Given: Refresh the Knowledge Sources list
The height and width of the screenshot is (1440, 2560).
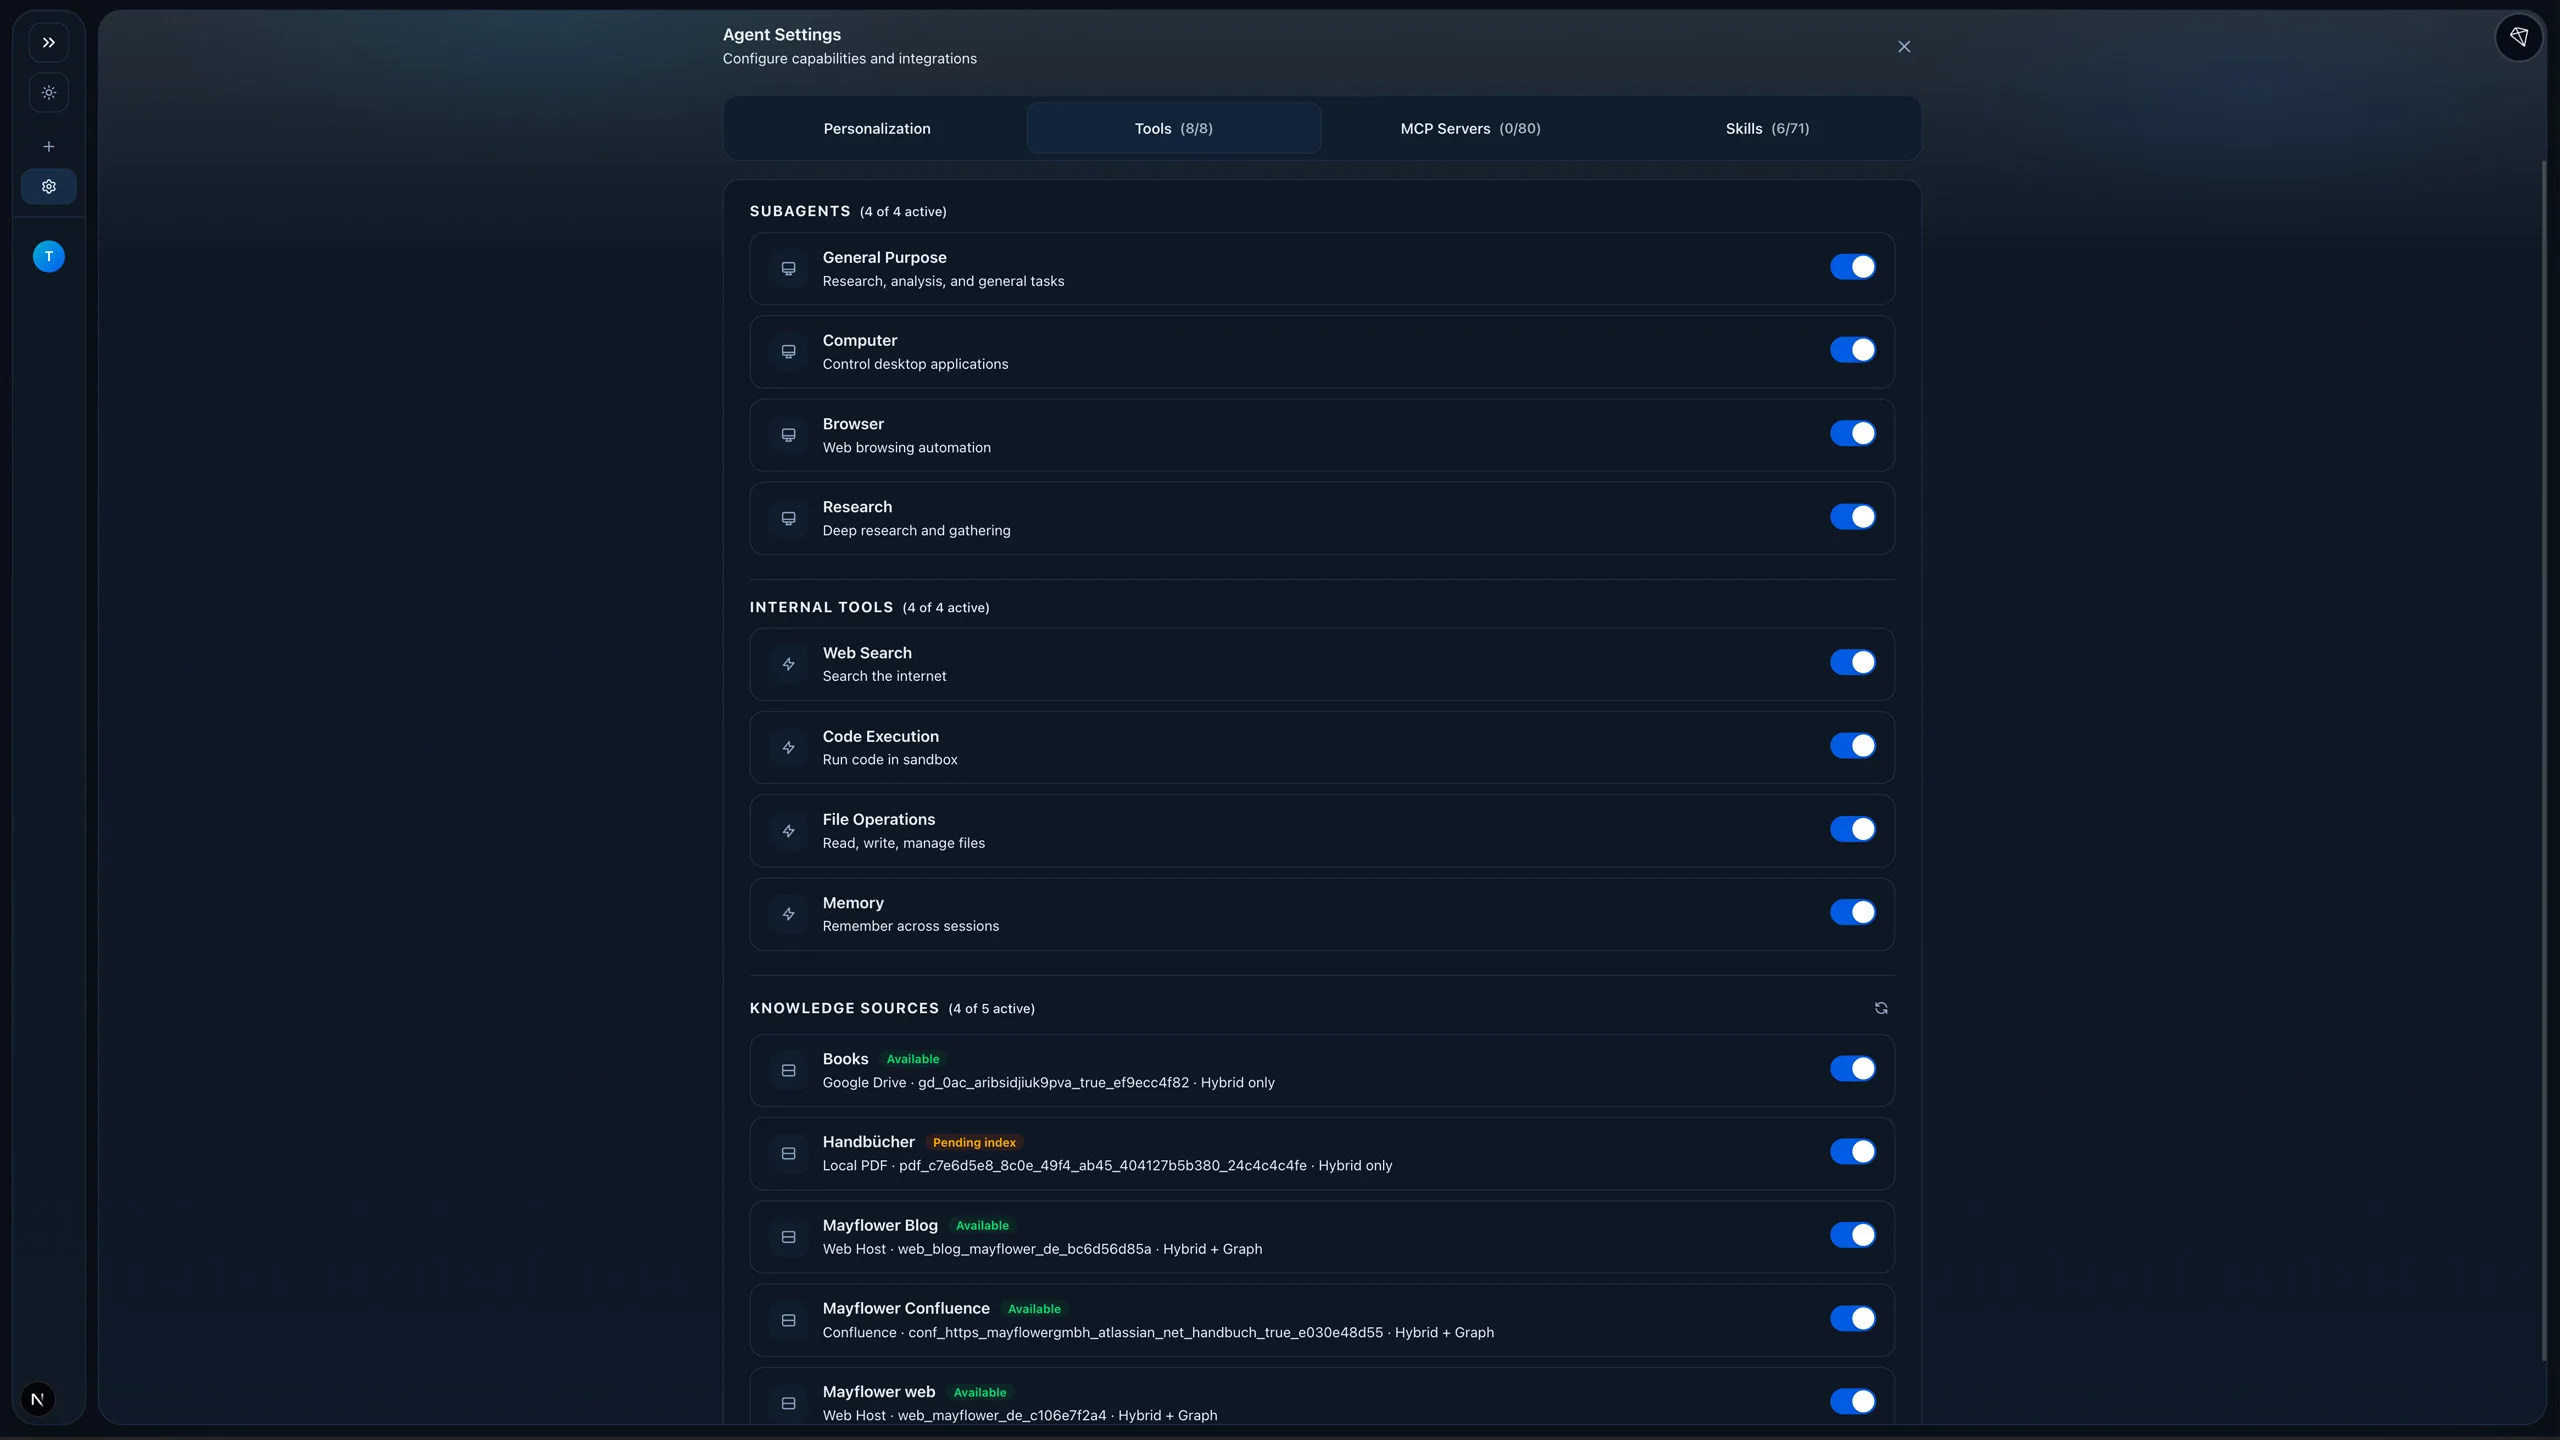Looking at the screenshot, I should point(1881,1008).
